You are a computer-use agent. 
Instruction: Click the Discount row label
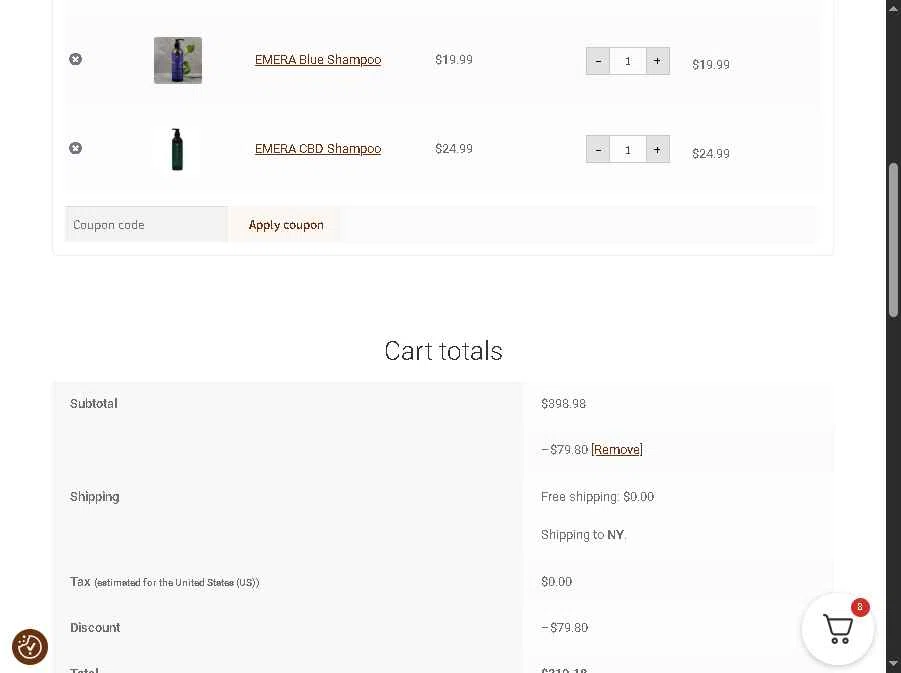95,628
